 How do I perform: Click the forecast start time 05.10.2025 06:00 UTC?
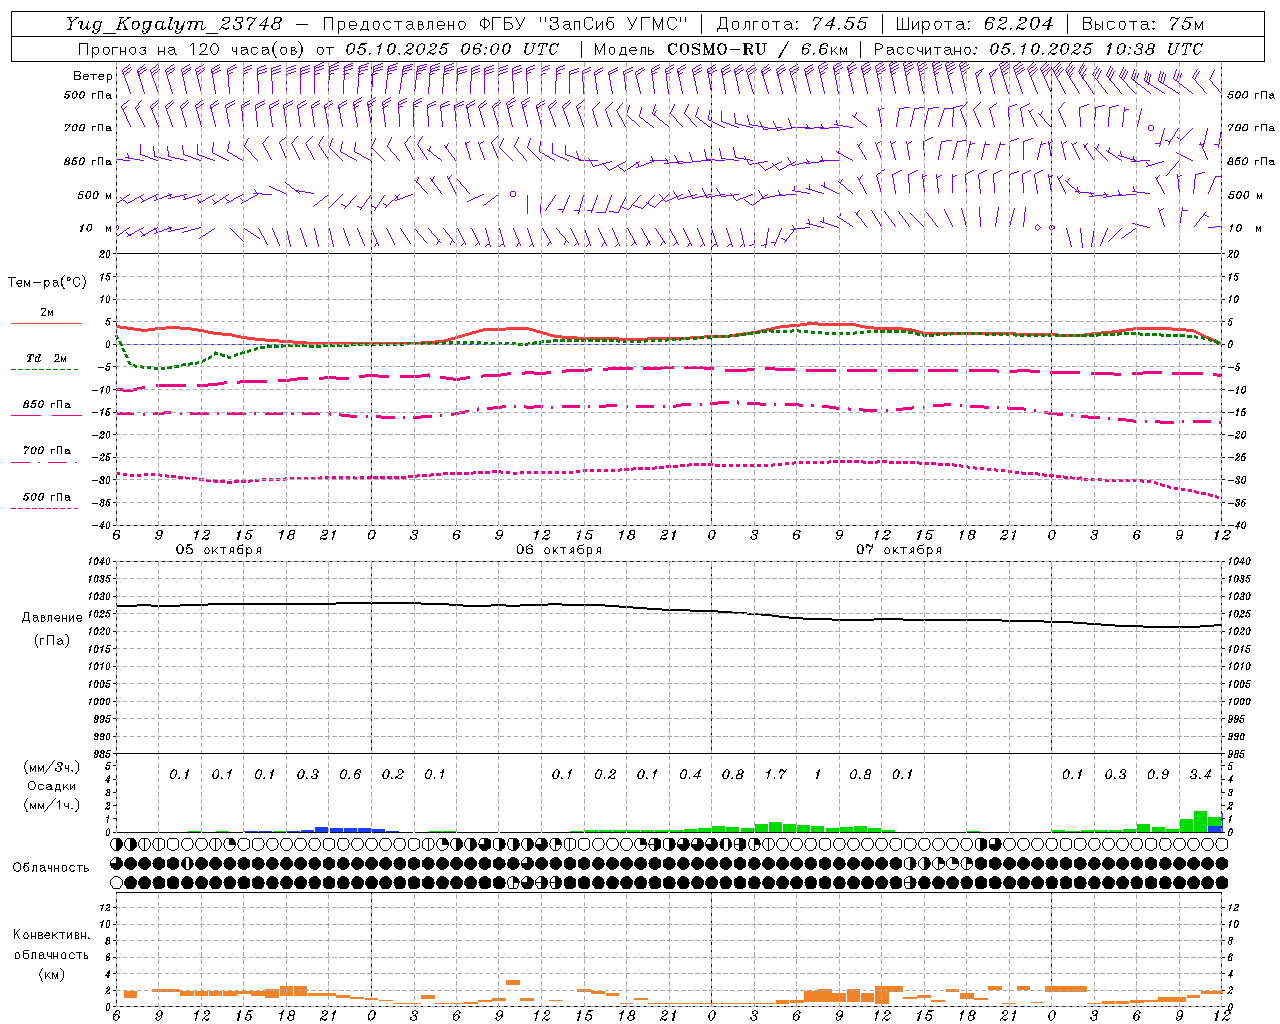point(452,49)
